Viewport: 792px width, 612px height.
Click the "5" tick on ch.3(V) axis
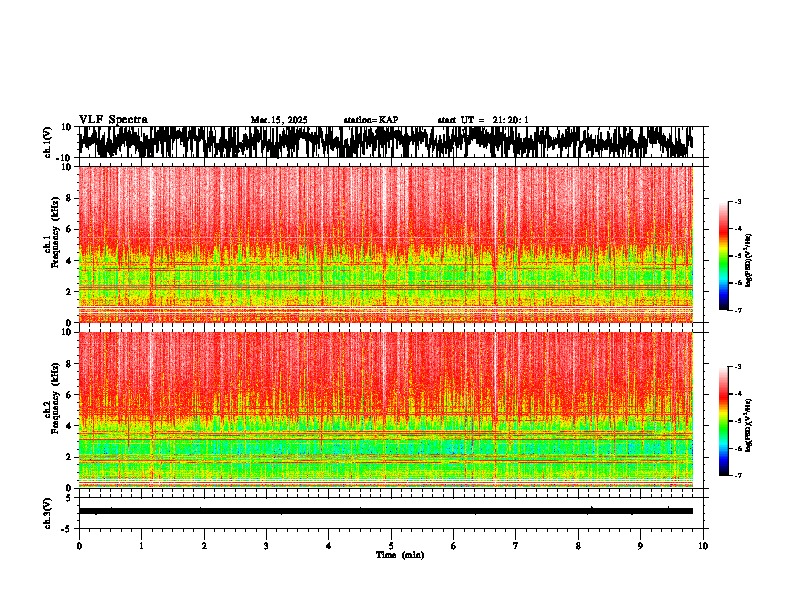pos(69,498)
